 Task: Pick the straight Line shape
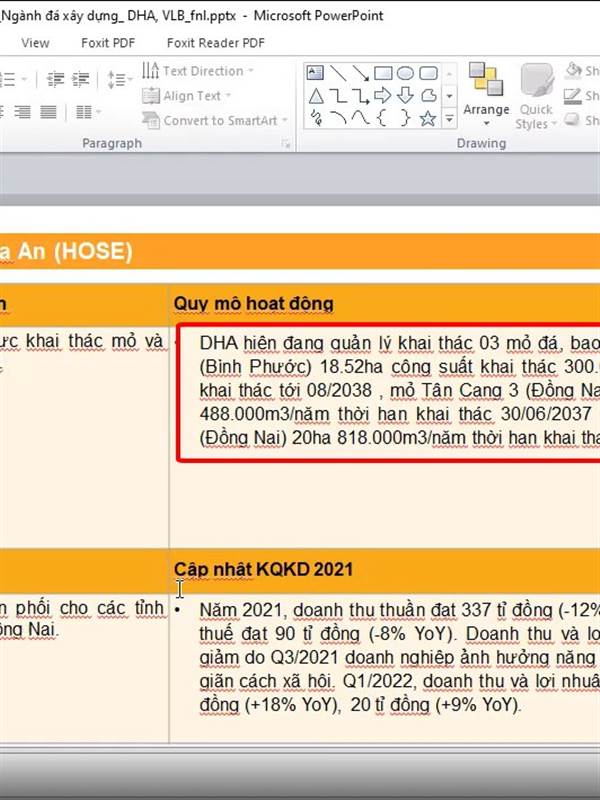click(x=338, y=73)
